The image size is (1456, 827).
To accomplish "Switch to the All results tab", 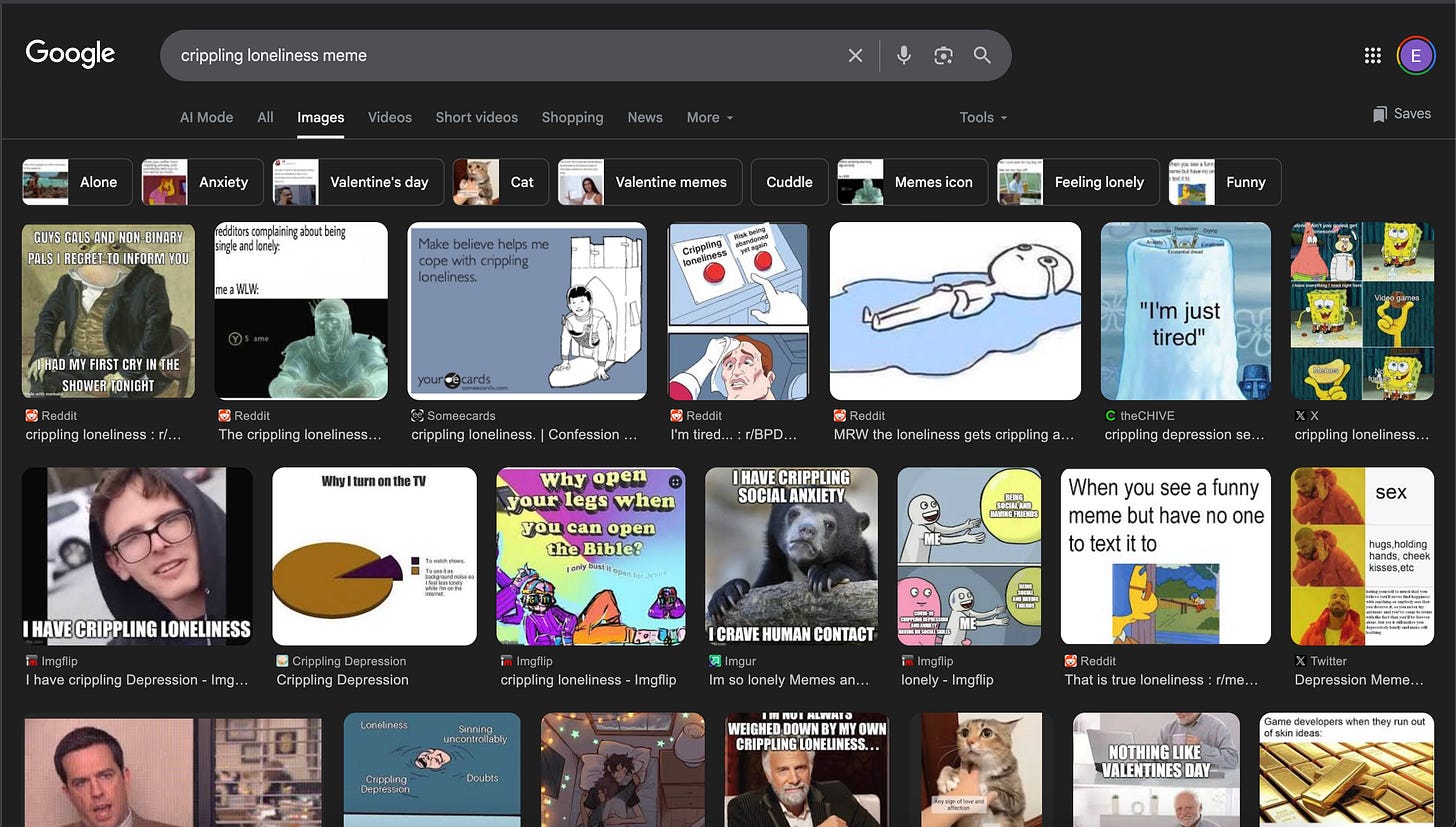I will [x=265, y=117].
